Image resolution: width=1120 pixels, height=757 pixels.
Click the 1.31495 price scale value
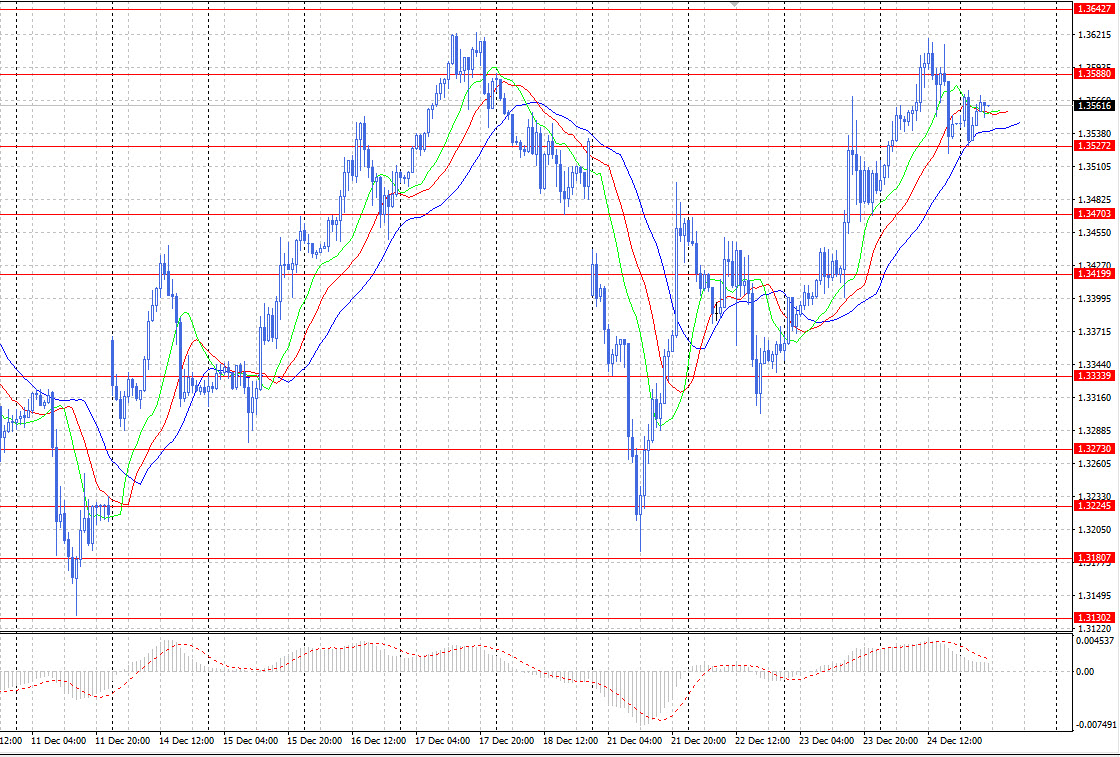[x=1094, y=596]
